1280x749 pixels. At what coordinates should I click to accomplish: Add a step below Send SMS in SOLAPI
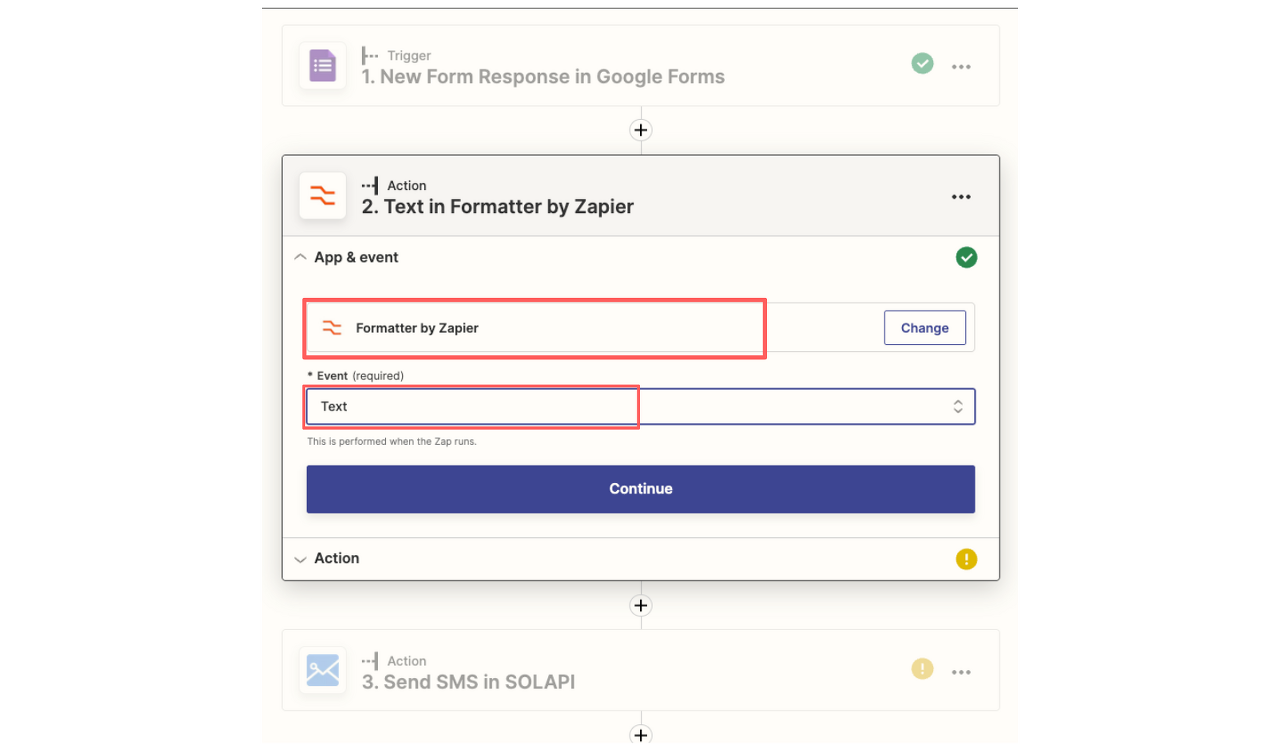(x=640, y=735)
